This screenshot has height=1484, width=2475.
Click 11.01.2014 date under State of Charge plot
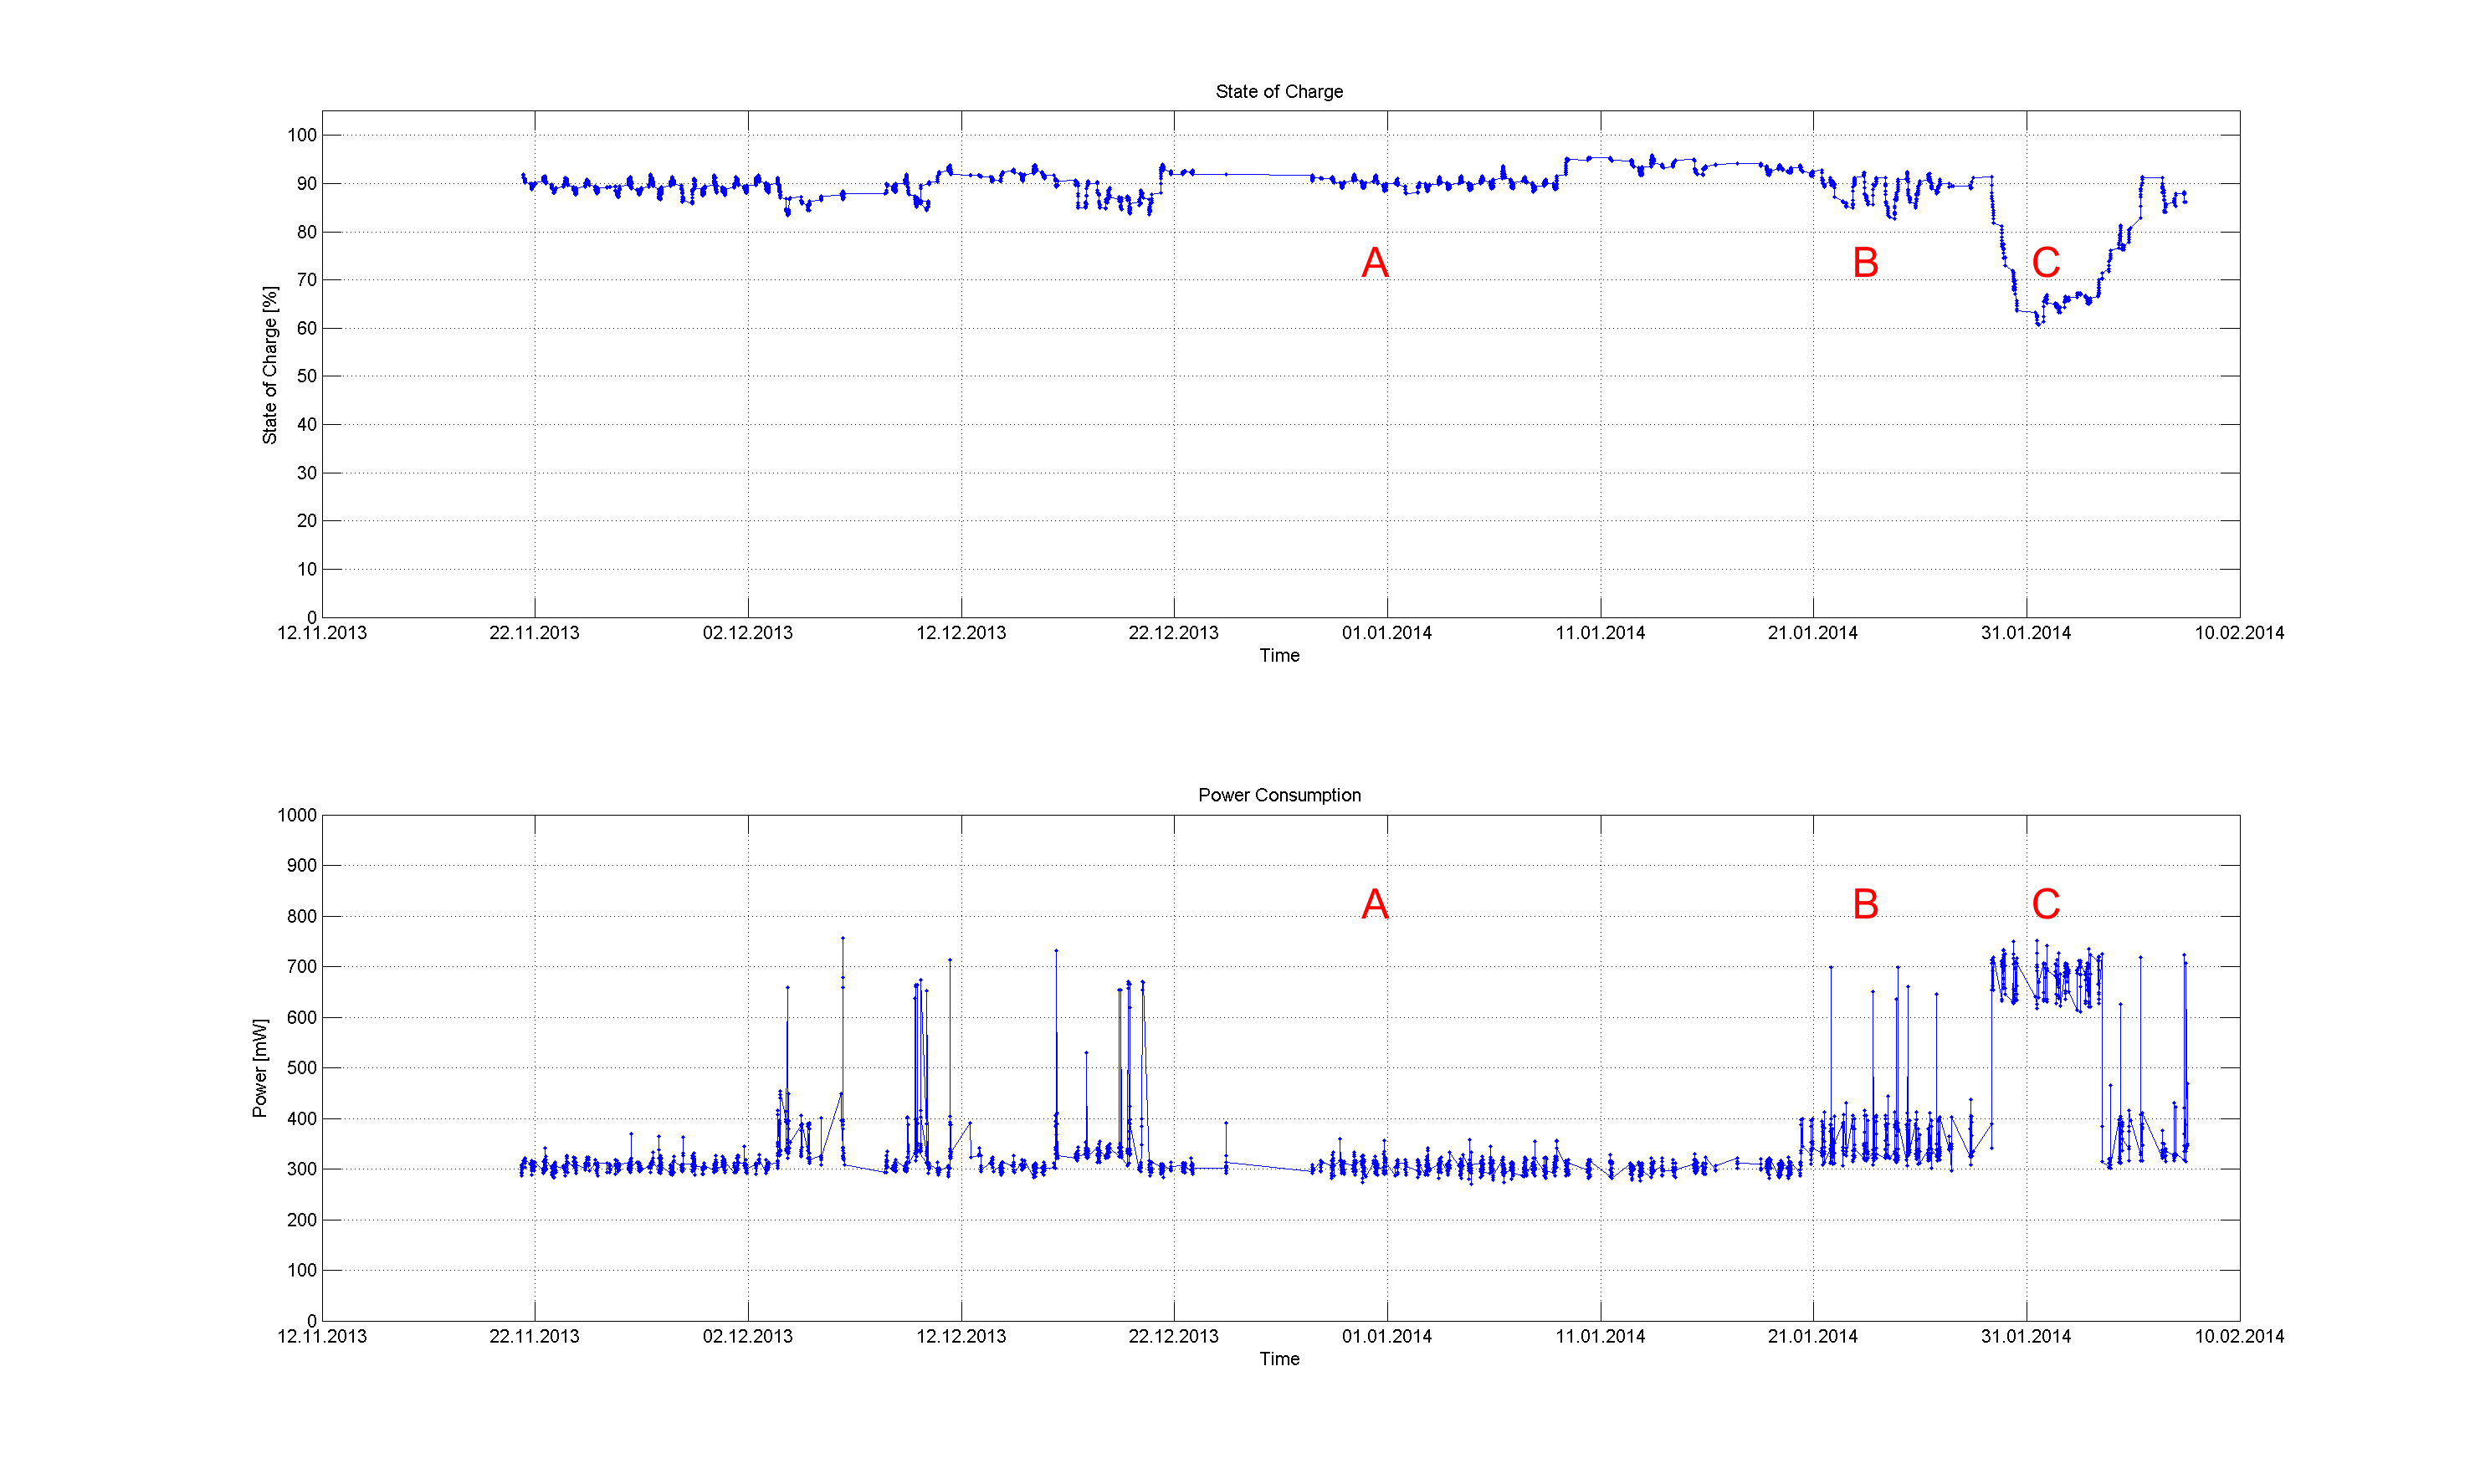(x=1600, y=633)
